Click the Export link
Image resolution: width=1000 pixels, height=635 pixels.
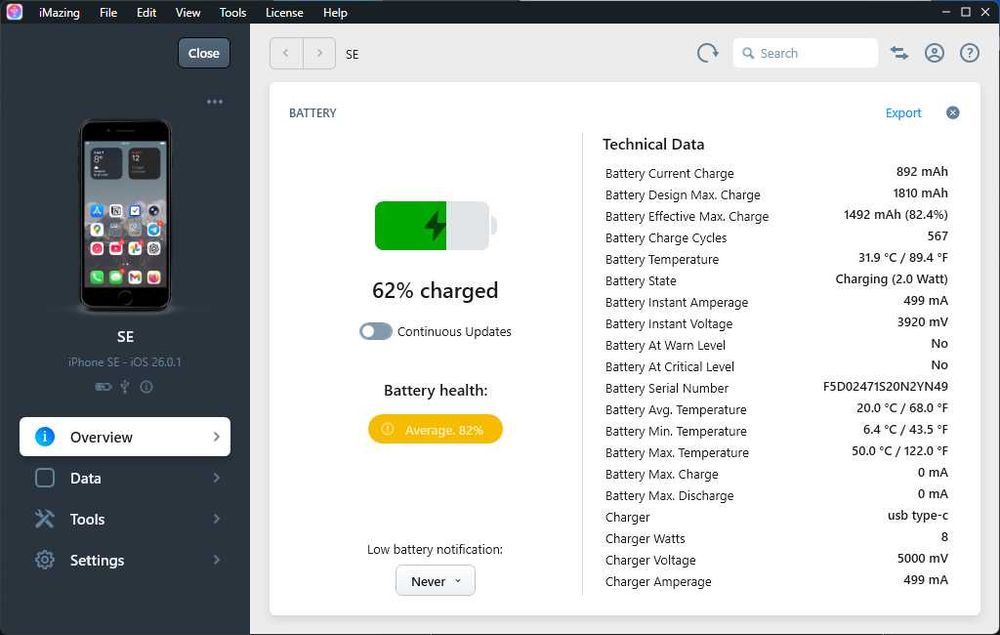903,113
